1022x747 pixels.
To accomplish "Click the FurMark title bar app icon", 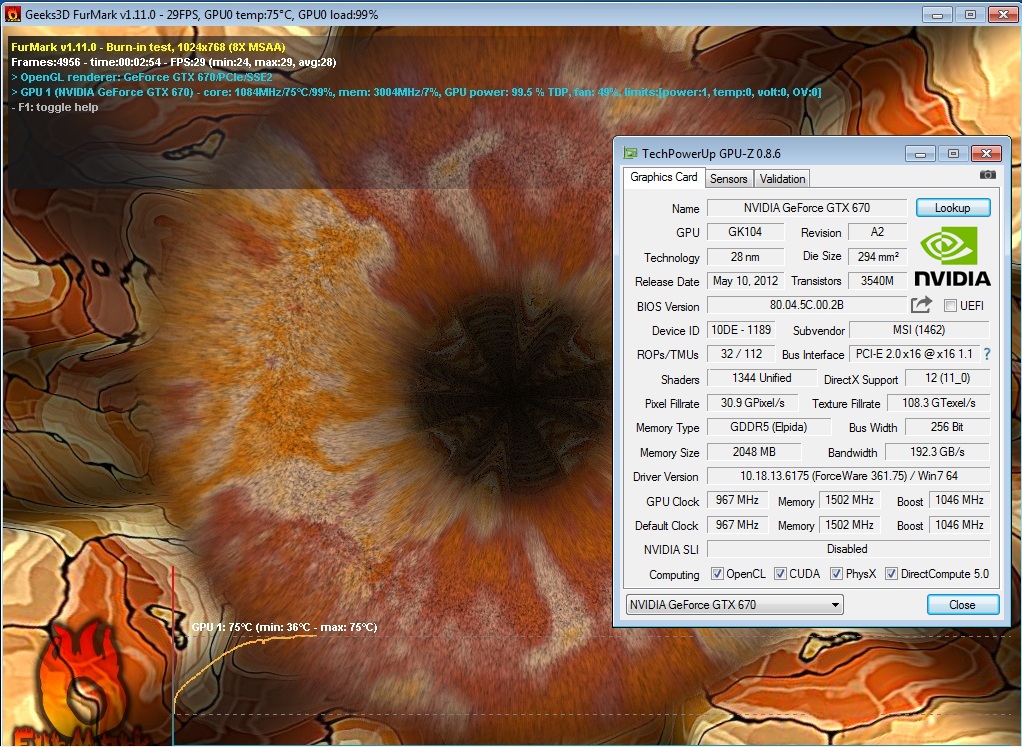I will (x=13, y=15).
